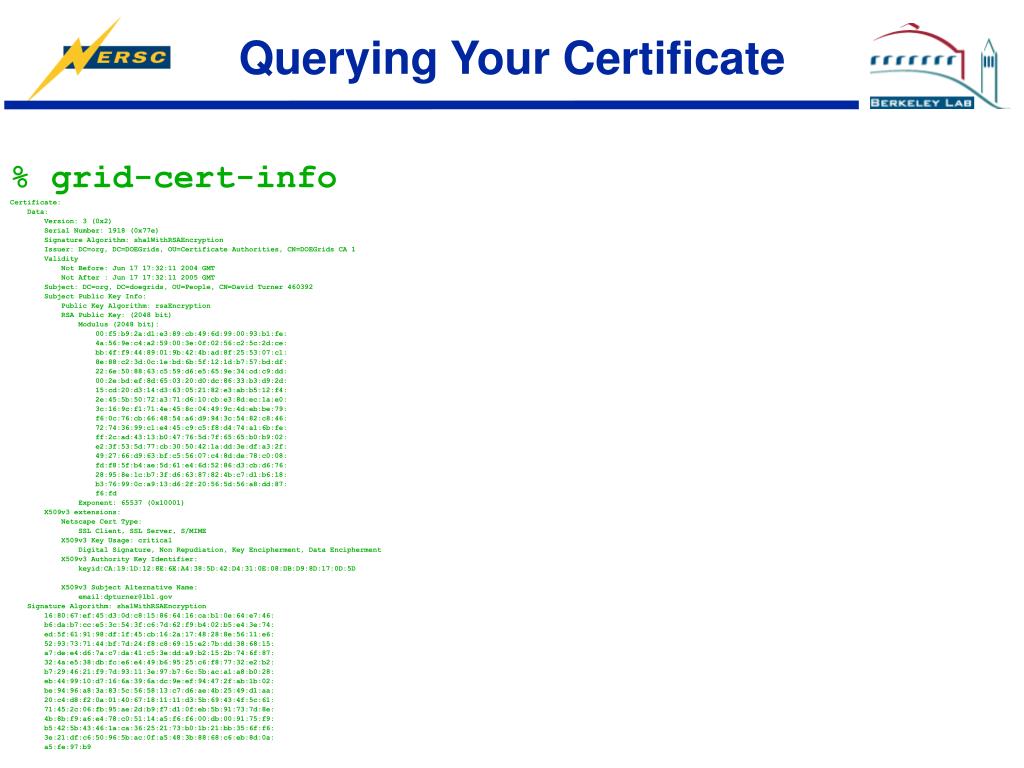The image size is (1024, 768).
Task: Click the '% grid-cert-info' command text
Action: 174,177
